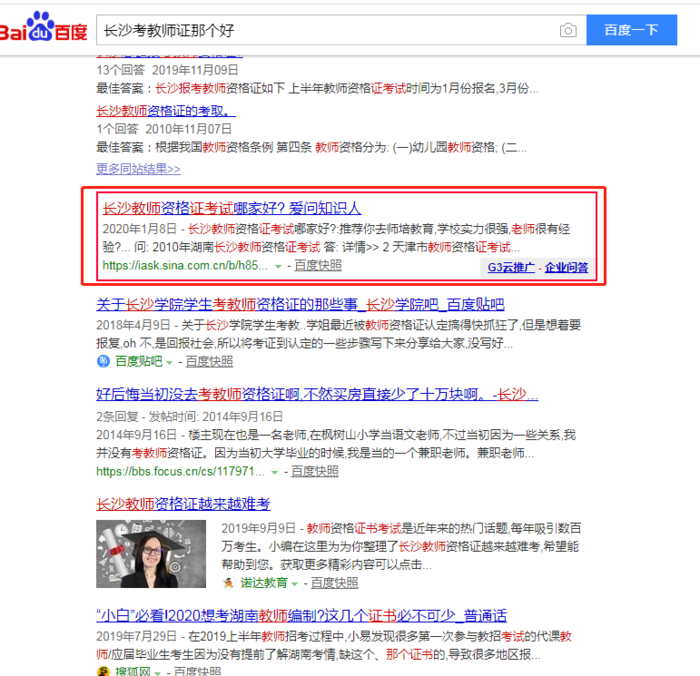700x676 pixels.
Task: Click the 百度贴吧 source icon
Action: tap(103, 361)
